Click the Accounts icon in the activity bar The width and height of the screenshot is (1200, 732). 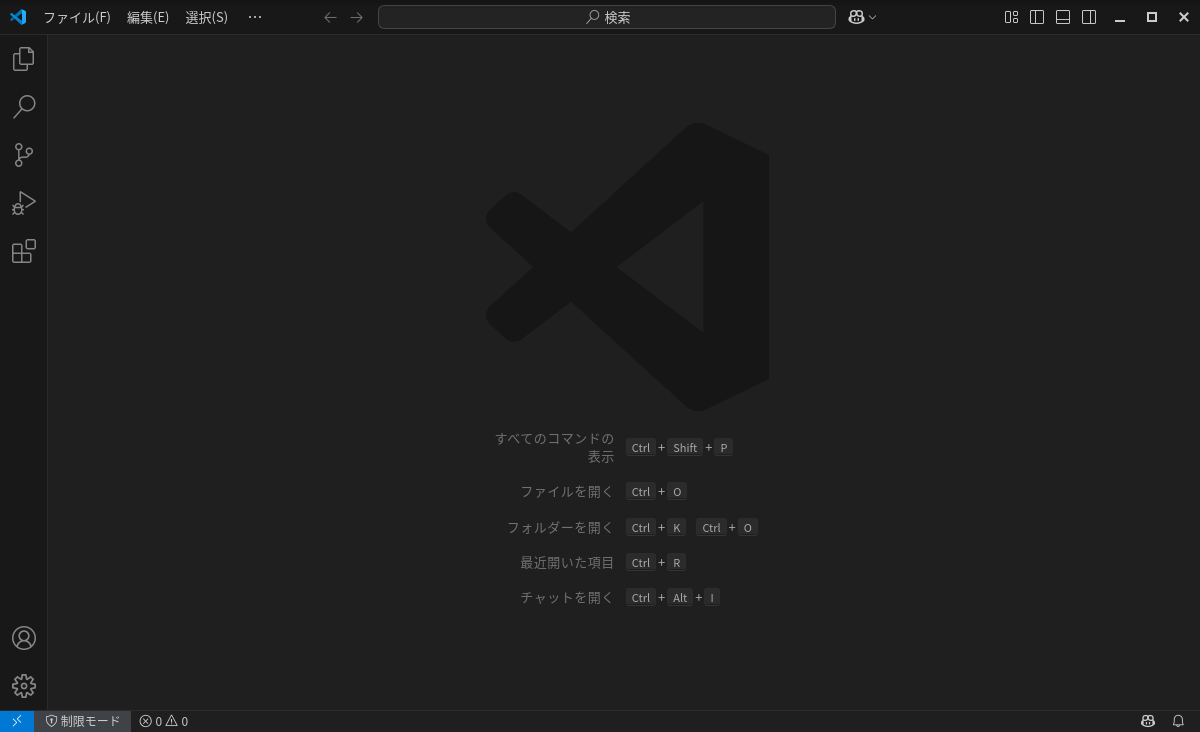pyautogui.click(x=23, y=638)
